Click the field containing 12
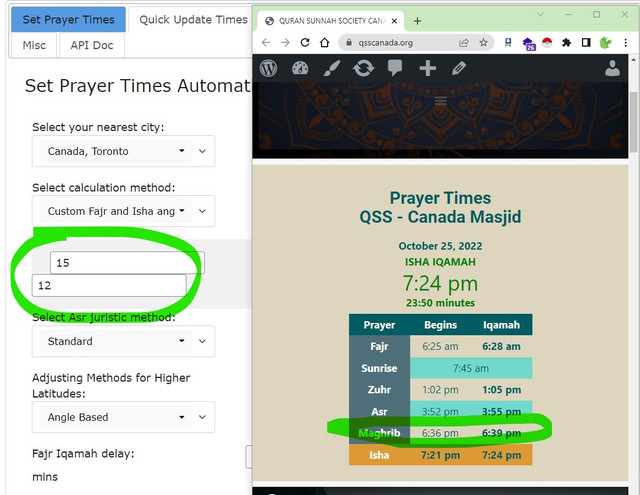Image resolution: width=640 pixels, height=495 pixels. [109, 285]
